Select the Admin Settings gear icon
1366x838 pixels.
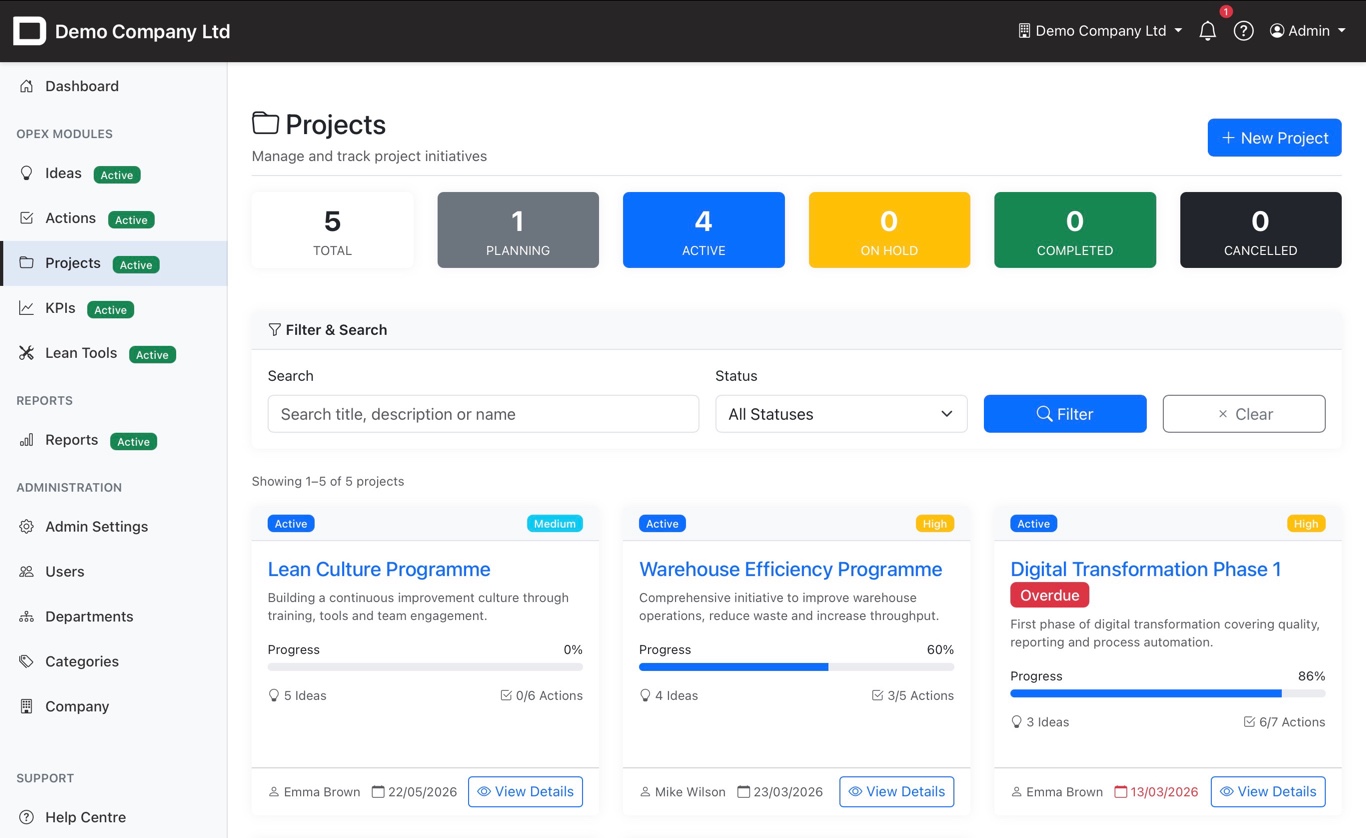(27, 527)
